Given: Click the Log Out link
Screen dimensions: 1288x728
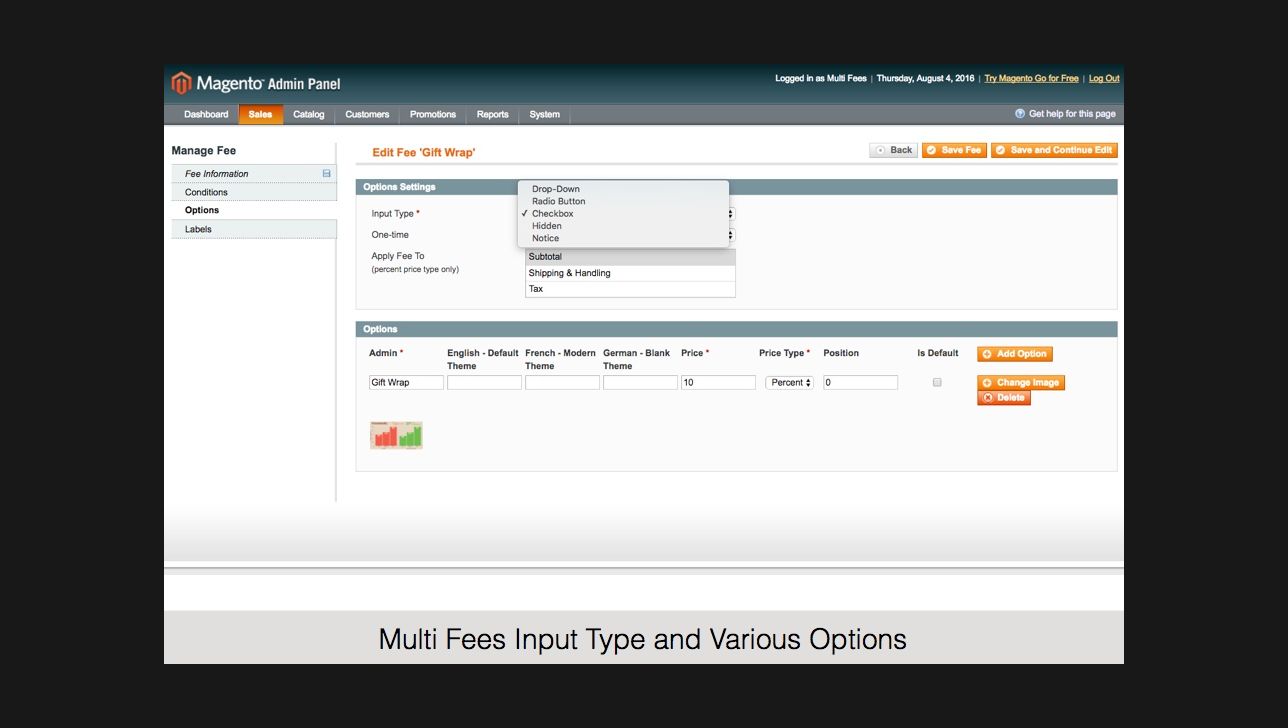Looking at the screenshot, I should click(x=1103, y=79).
